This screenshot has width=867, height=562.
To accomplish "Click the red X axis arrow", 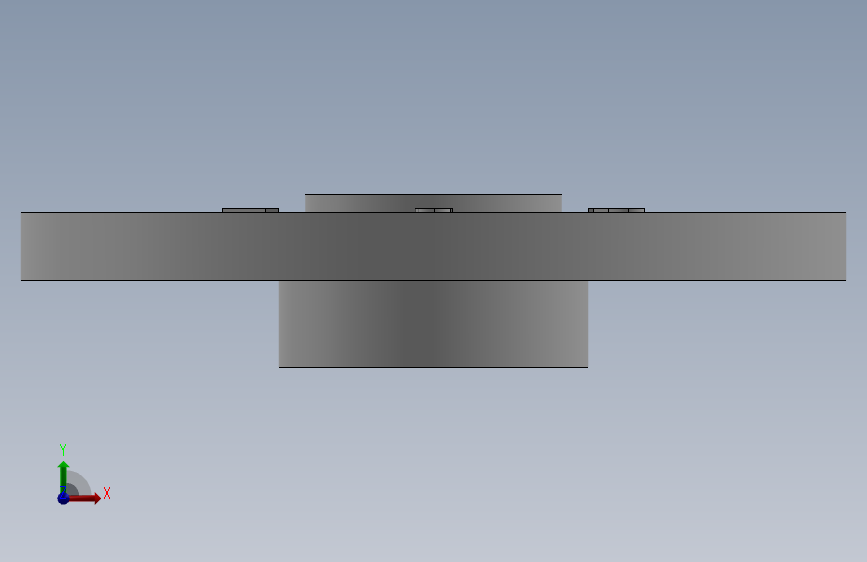I will (84, 498).
